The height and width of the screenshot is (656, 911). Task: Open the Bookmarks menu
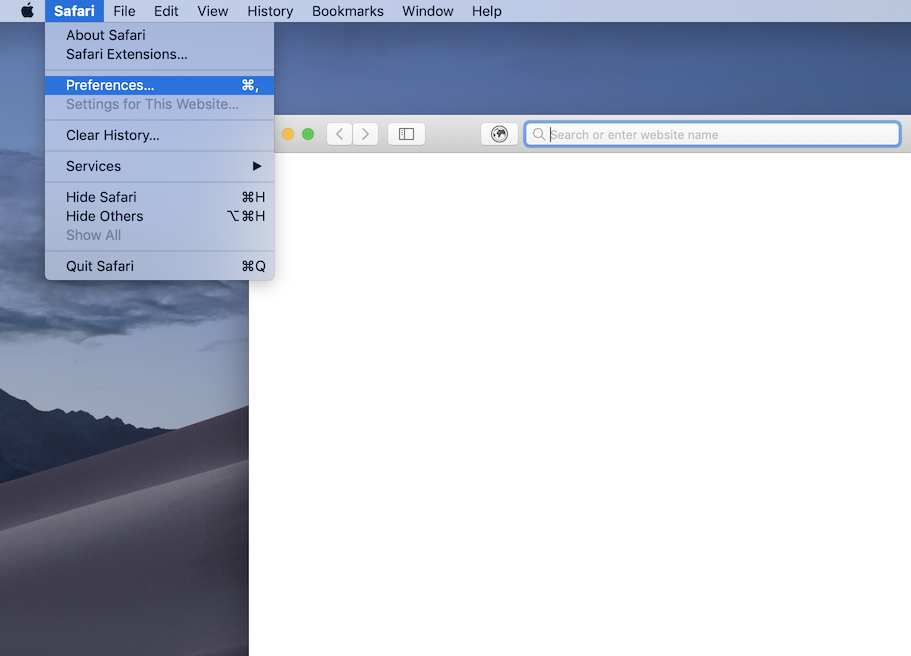[347, 11]
